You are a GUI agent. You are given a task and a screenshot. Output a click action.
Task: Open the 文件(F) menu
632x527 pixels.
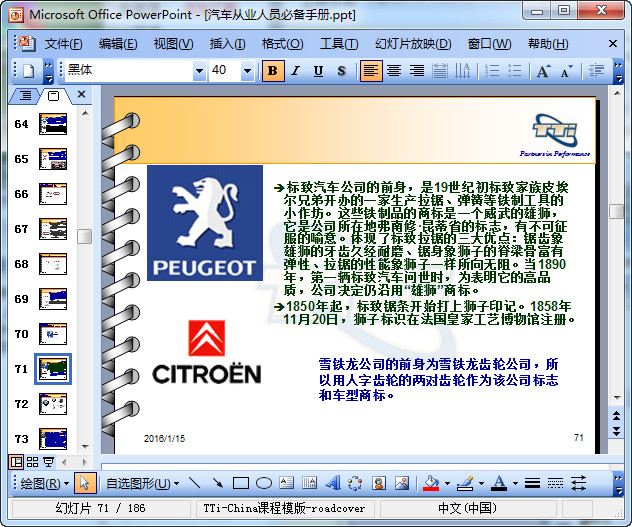point(63,44)
